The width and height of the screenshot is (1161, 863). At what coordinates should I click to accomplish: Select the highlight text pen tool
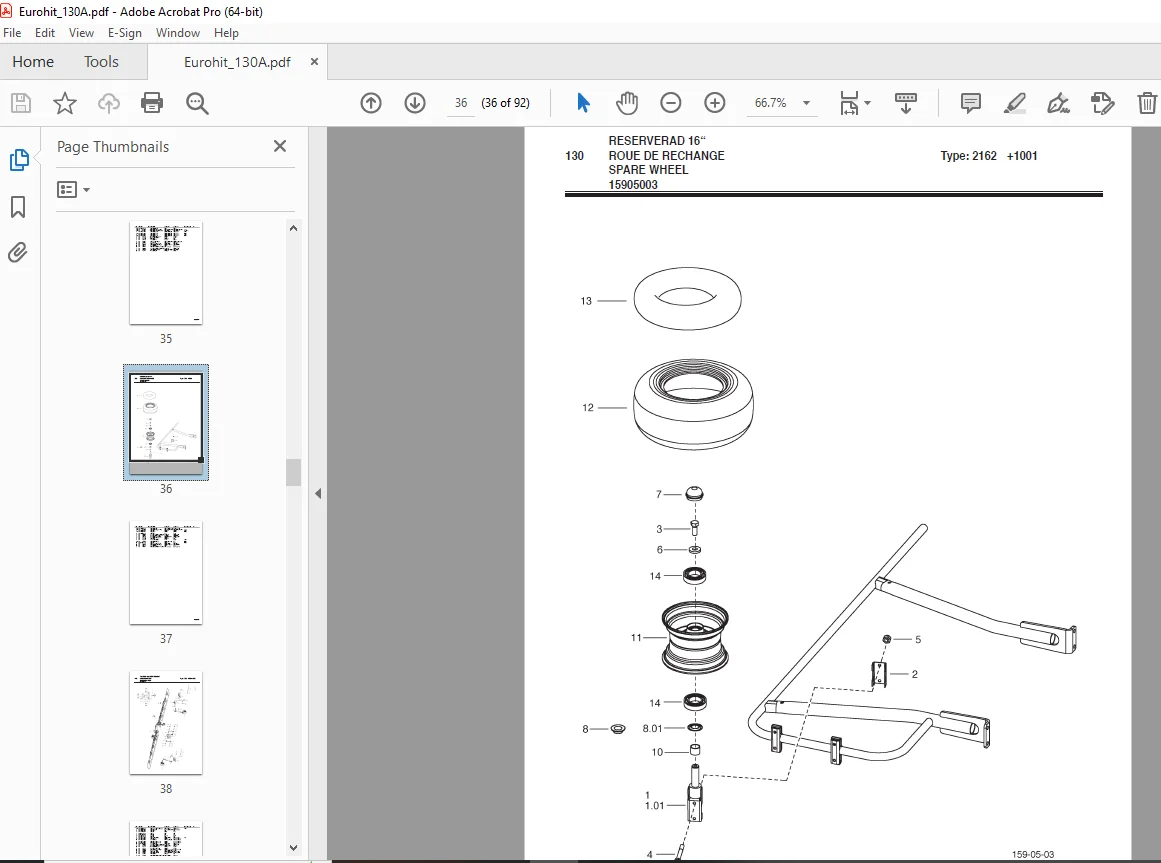[1014, 103]
